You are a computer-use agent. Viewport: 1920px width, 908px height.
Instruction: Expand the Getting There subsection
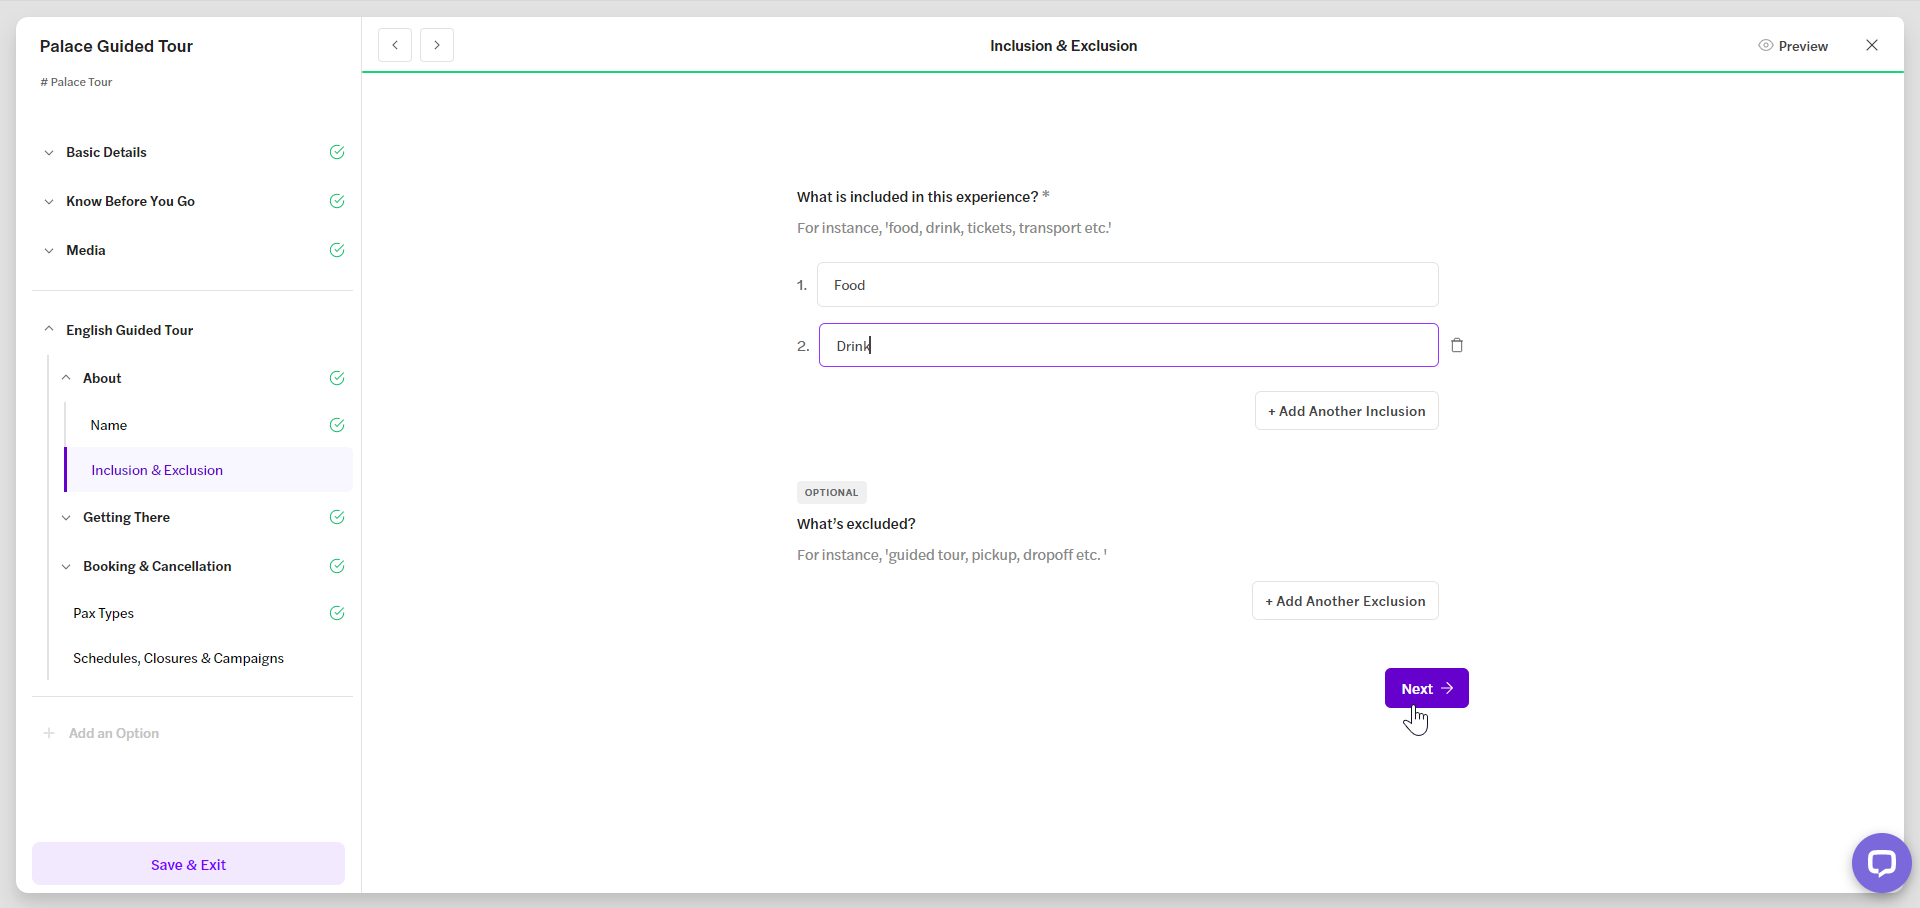click(x=66, y=518)
